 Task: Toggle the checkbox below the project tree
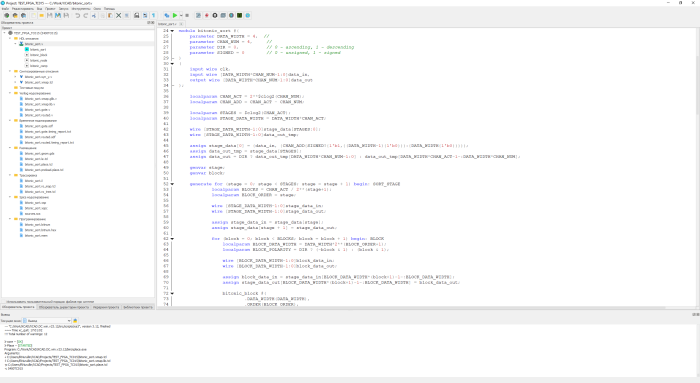[x=4, y=302]
